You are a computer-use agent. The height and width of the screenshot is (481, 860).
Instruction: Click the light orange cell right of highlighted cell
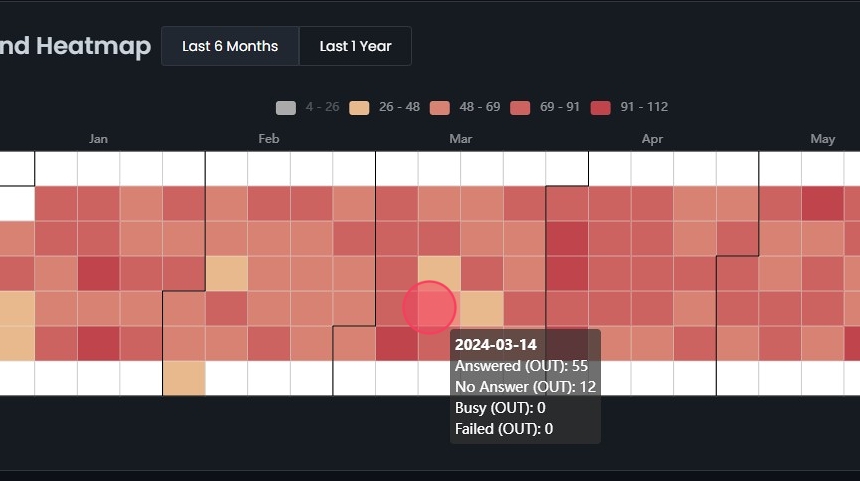click(x=482, y=308)
